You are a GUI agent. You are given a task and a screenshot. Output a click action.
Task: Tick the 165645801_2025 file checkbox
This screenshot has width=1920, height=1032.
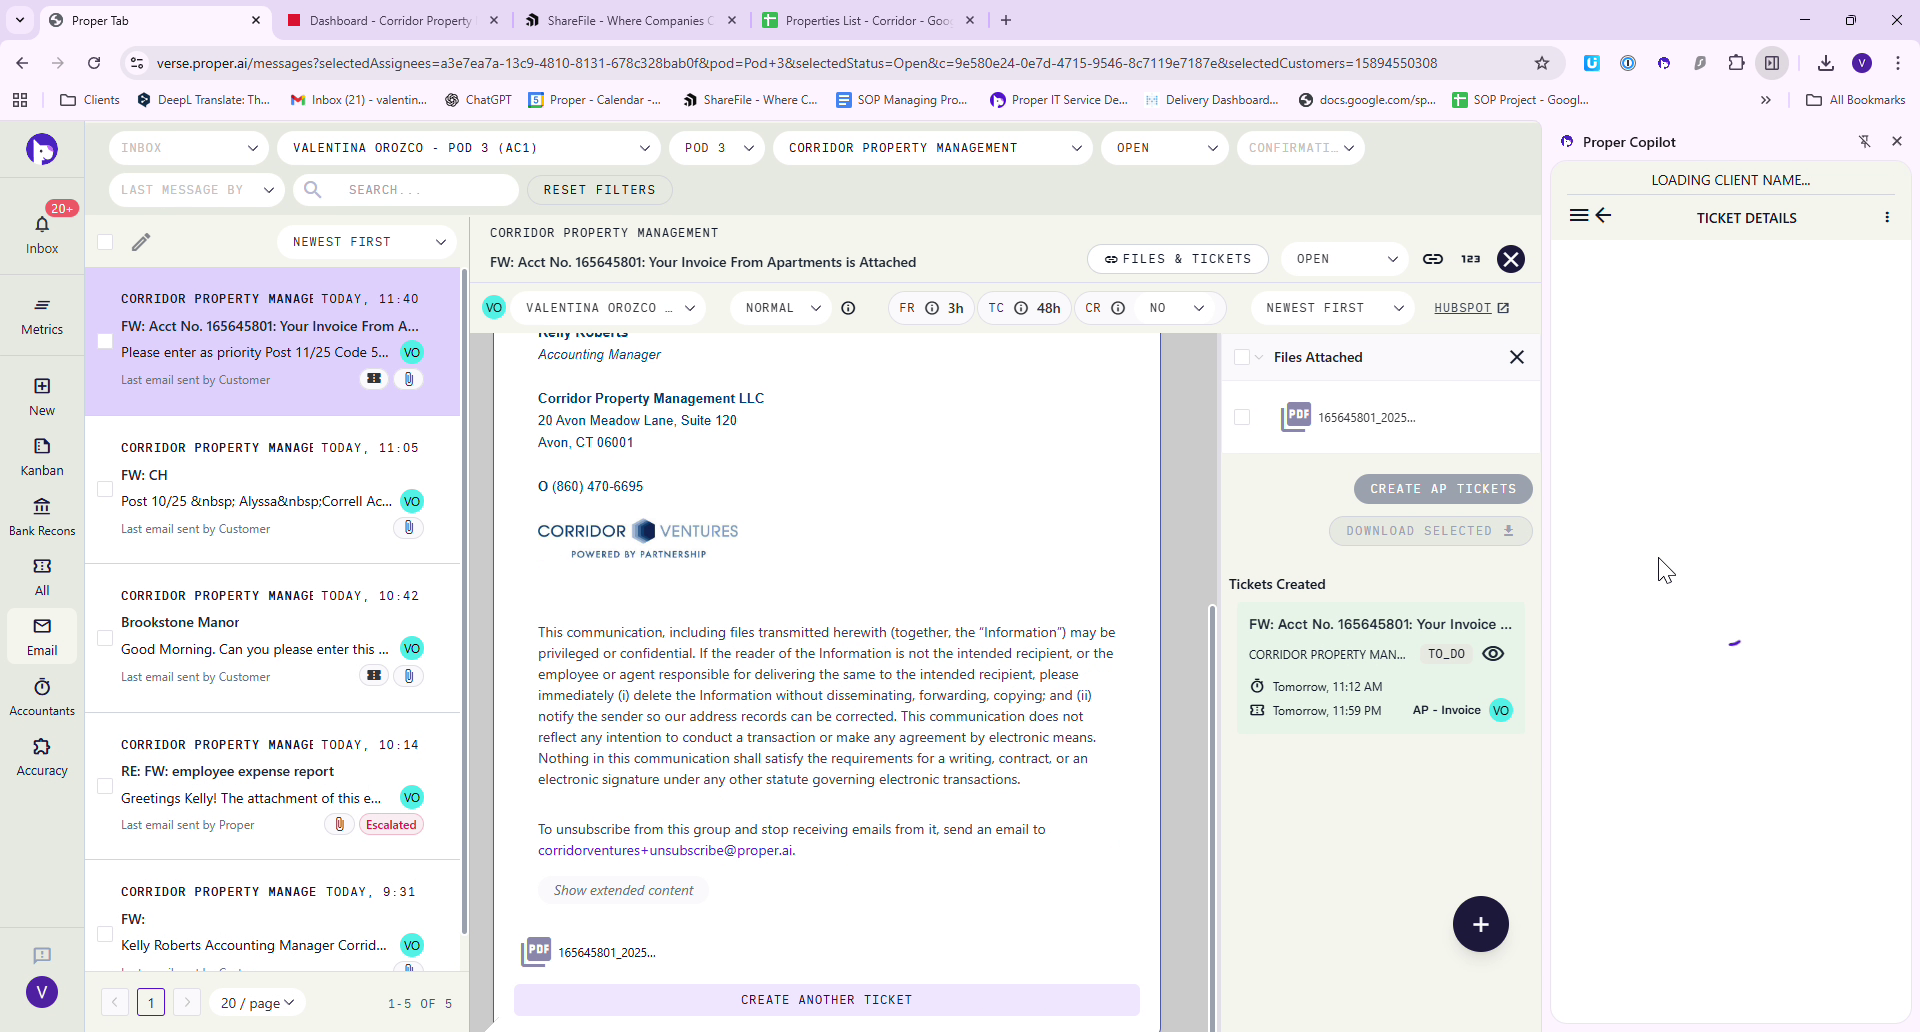coord(1242,417)
